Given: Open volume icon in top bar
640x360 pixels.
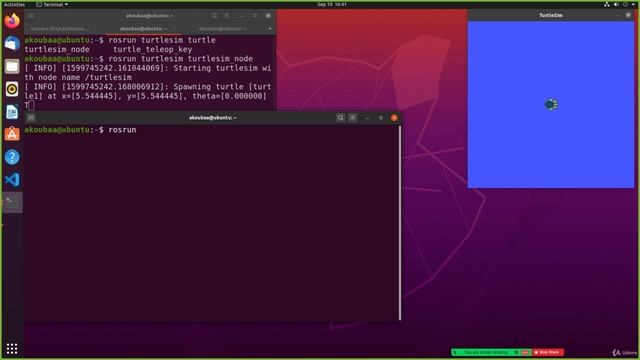Looking at the screenshot, I should [x=616, y=4].
